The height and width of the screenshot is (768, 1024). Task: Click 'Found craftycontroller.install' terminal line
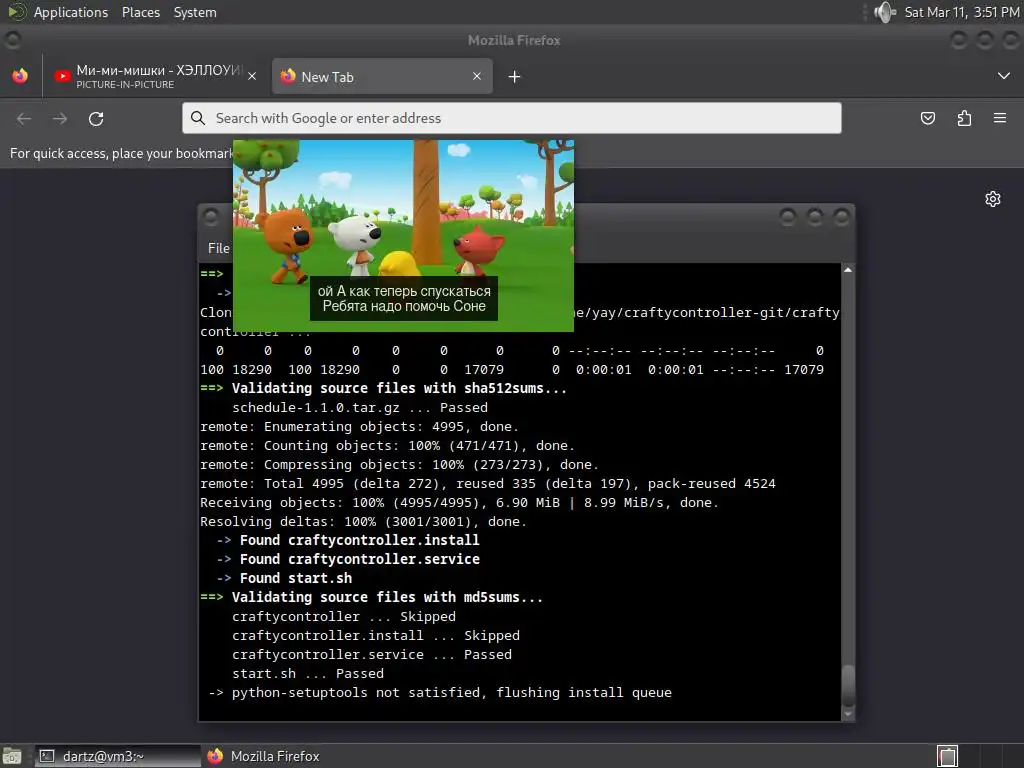[348, 541]
